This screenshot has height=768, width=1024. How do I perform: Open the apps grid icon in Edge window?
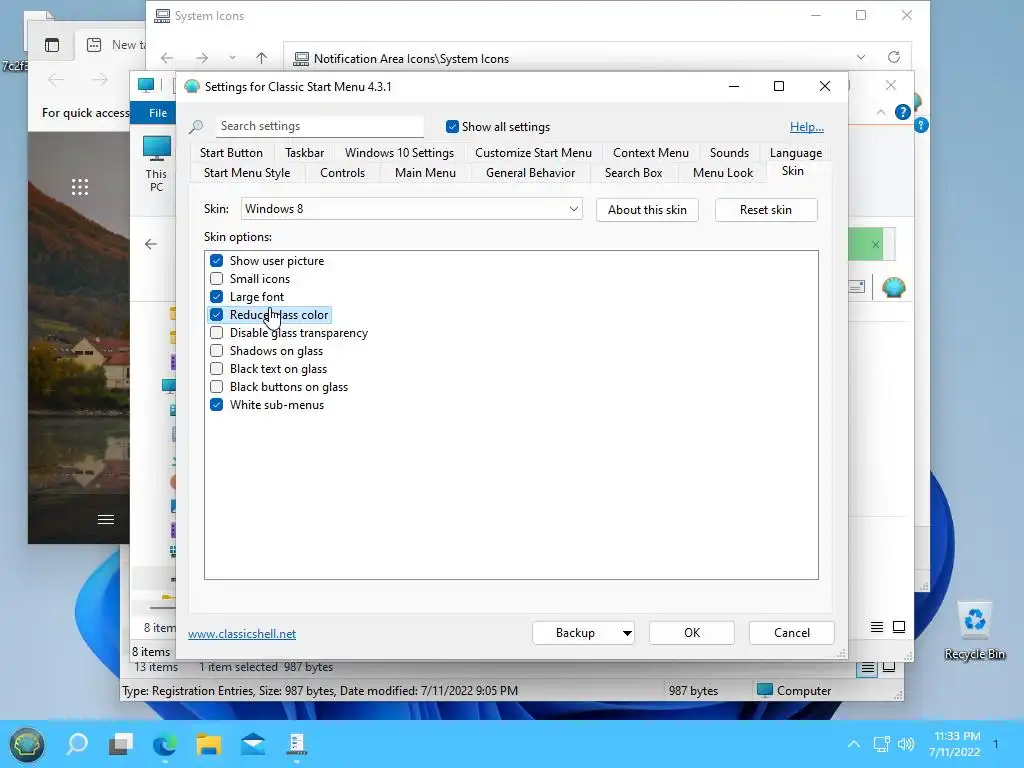point(80,187)
